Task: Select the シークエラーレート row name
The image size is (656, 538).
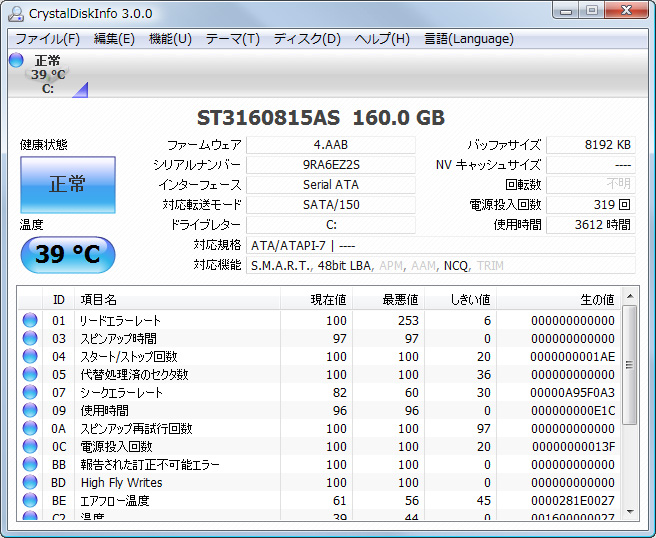Action: pyautogui.click(x=121, y=392)
